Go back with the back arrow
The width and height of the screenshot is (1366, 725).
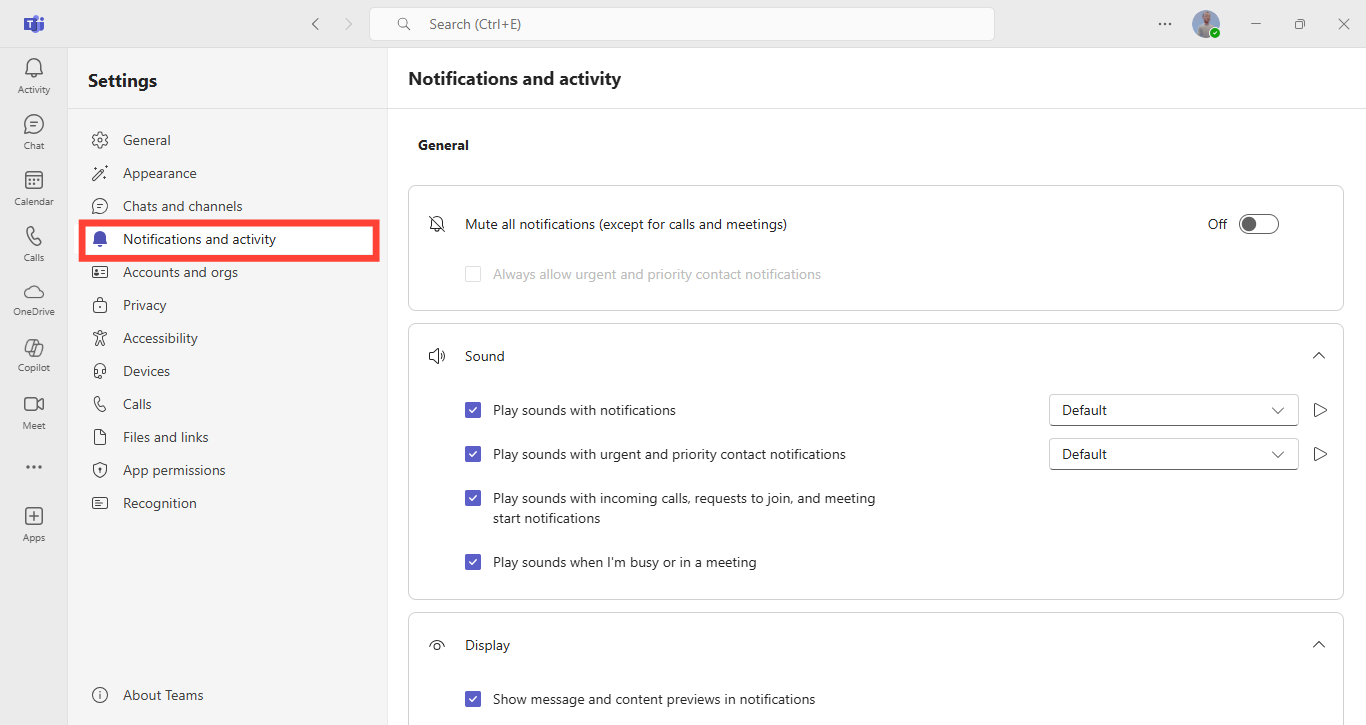[316, 24]
